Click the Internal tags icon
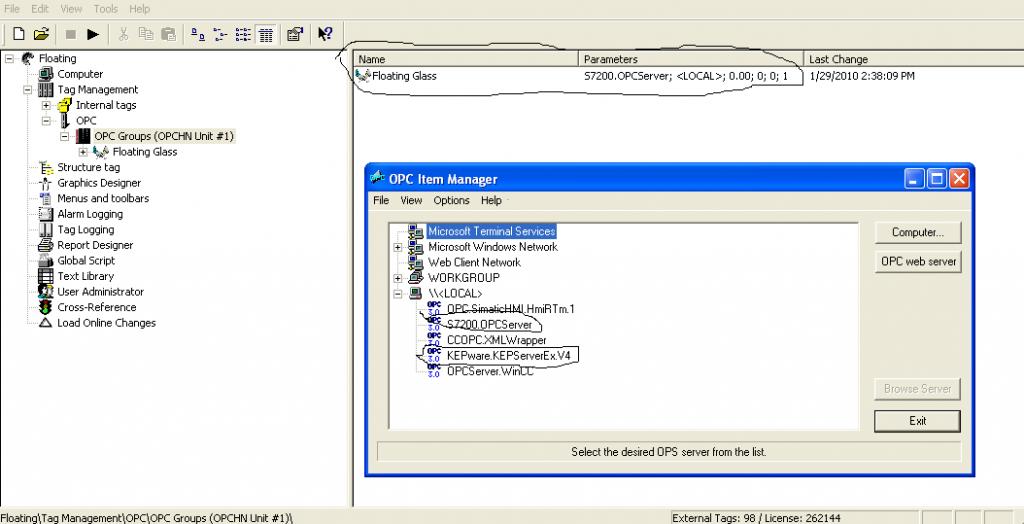The width and height of the screenshot is (1024, 524). (64, 105)
